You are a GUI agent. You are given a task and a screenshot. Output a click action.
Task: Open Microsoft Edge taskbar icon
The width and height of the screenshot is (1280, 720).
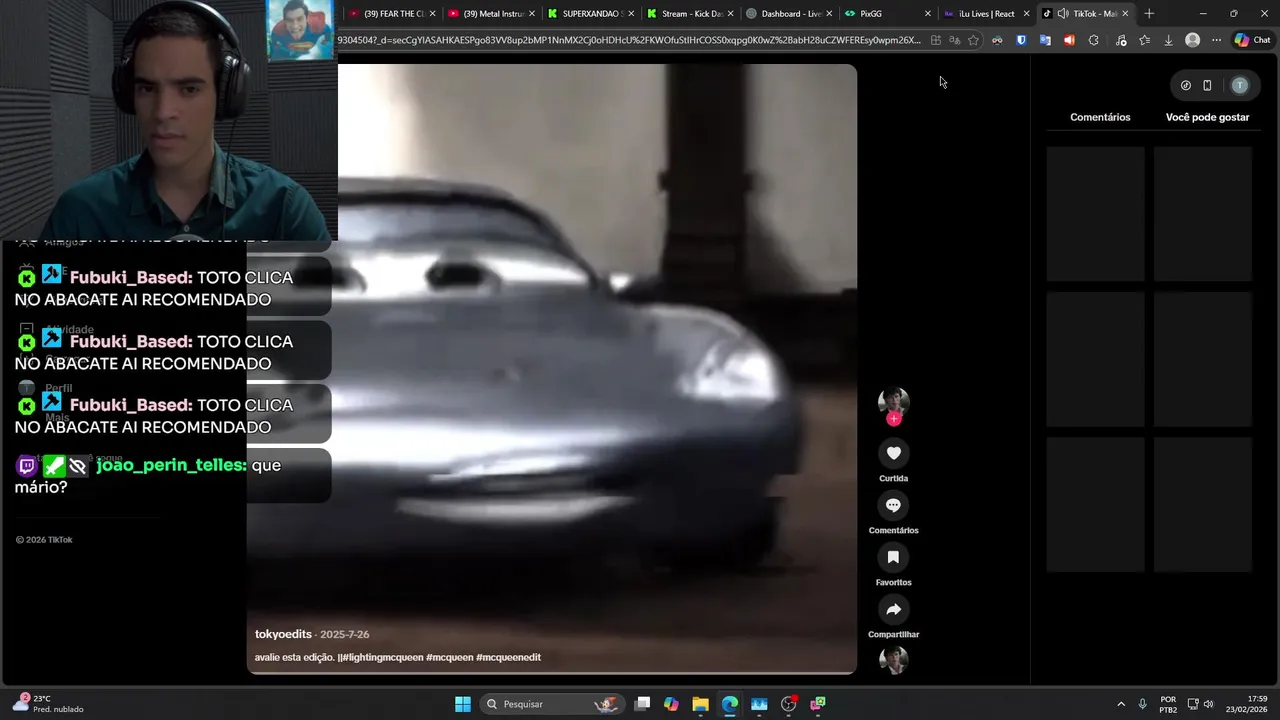(730, 704)
